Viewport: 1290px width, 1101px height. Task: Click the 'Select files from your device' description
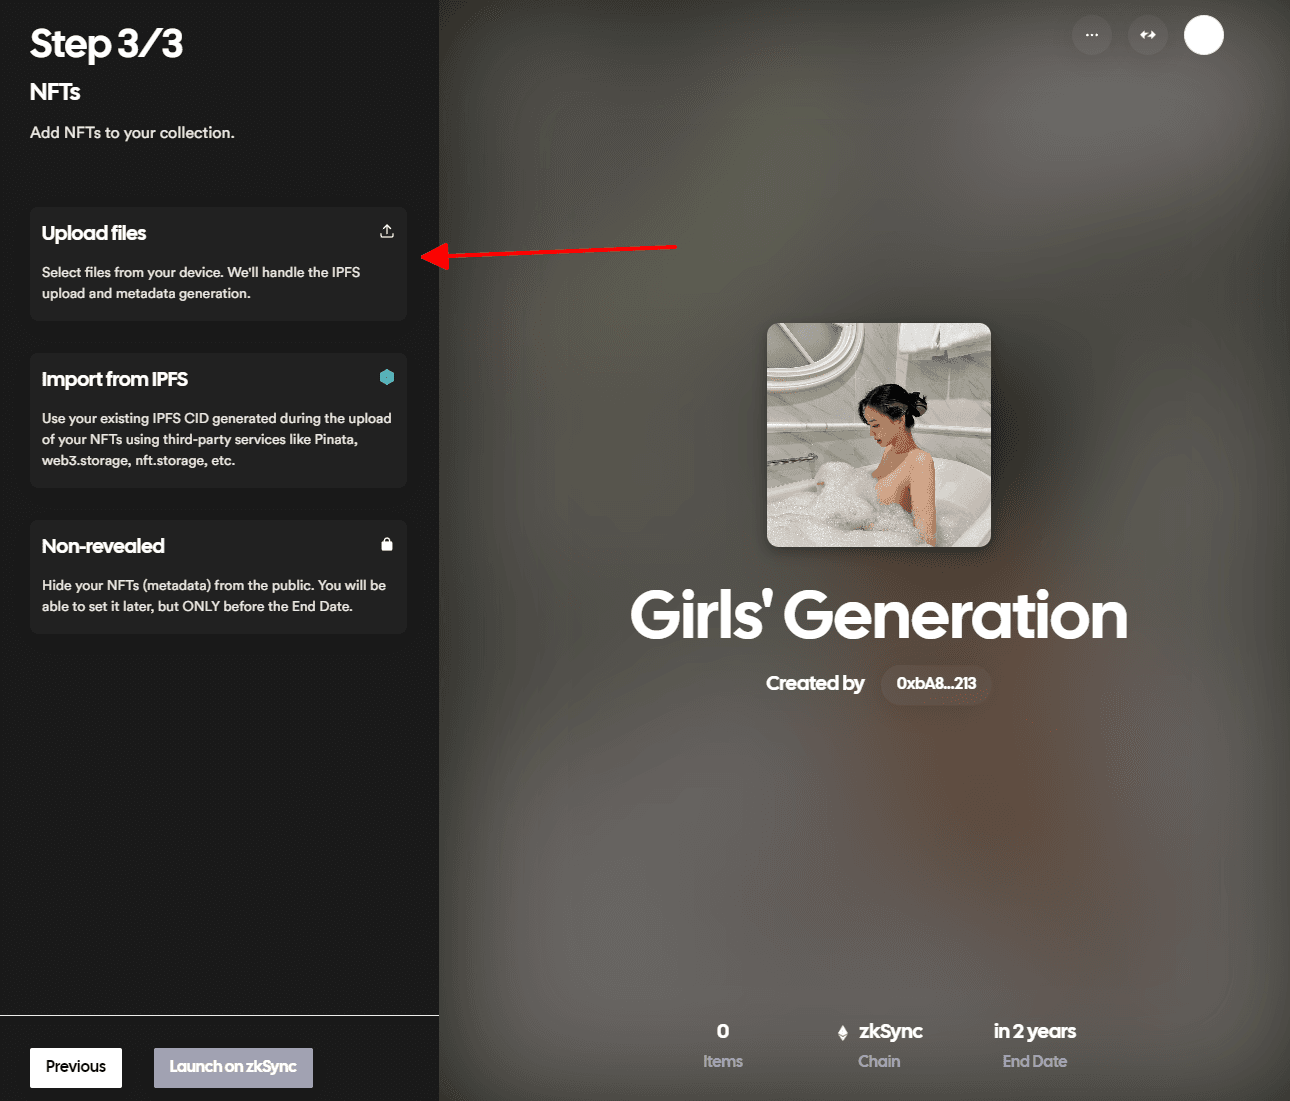click(201, 283)
